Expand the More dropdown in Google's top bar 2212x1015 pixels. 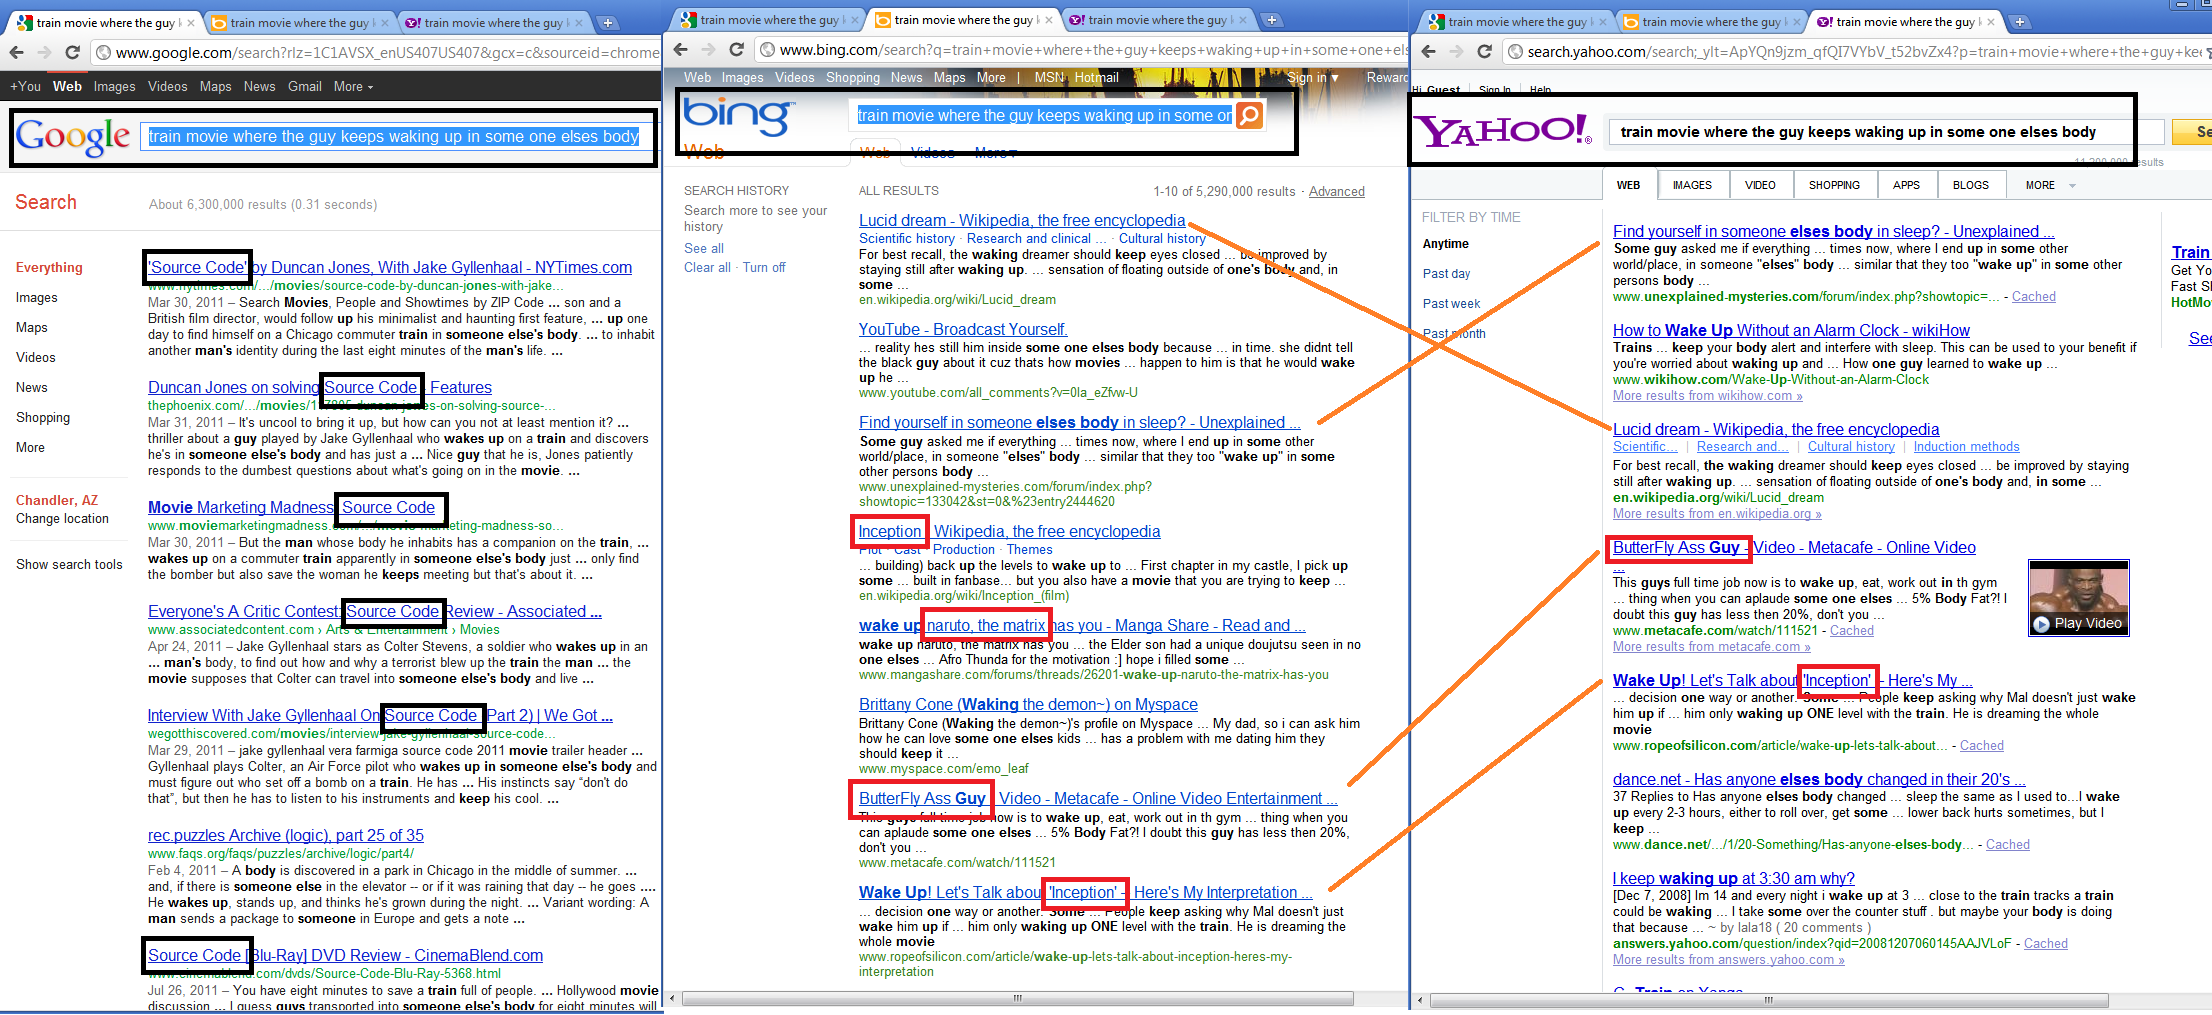[x=353, y=87]
